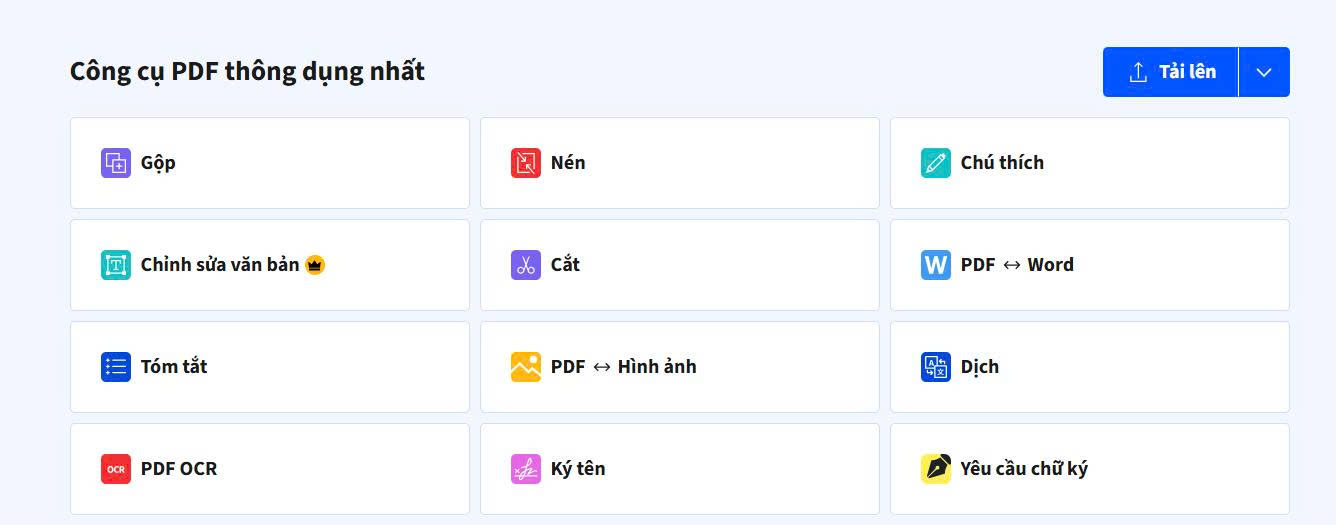Click the red Nén compress icon
Image resolution: width=1336 pixels, height=525 pixels.
click(526, 163)
